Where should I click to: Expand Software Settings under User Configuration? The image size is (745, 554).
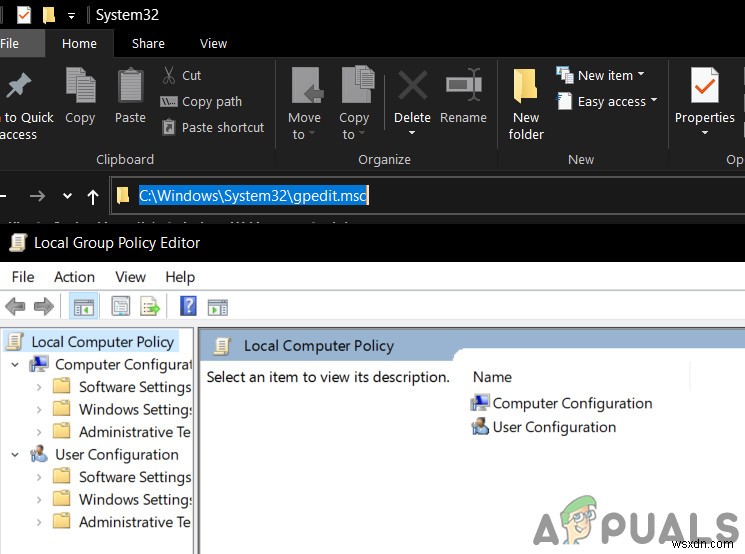pyautogui.click(x=39, y=477)
